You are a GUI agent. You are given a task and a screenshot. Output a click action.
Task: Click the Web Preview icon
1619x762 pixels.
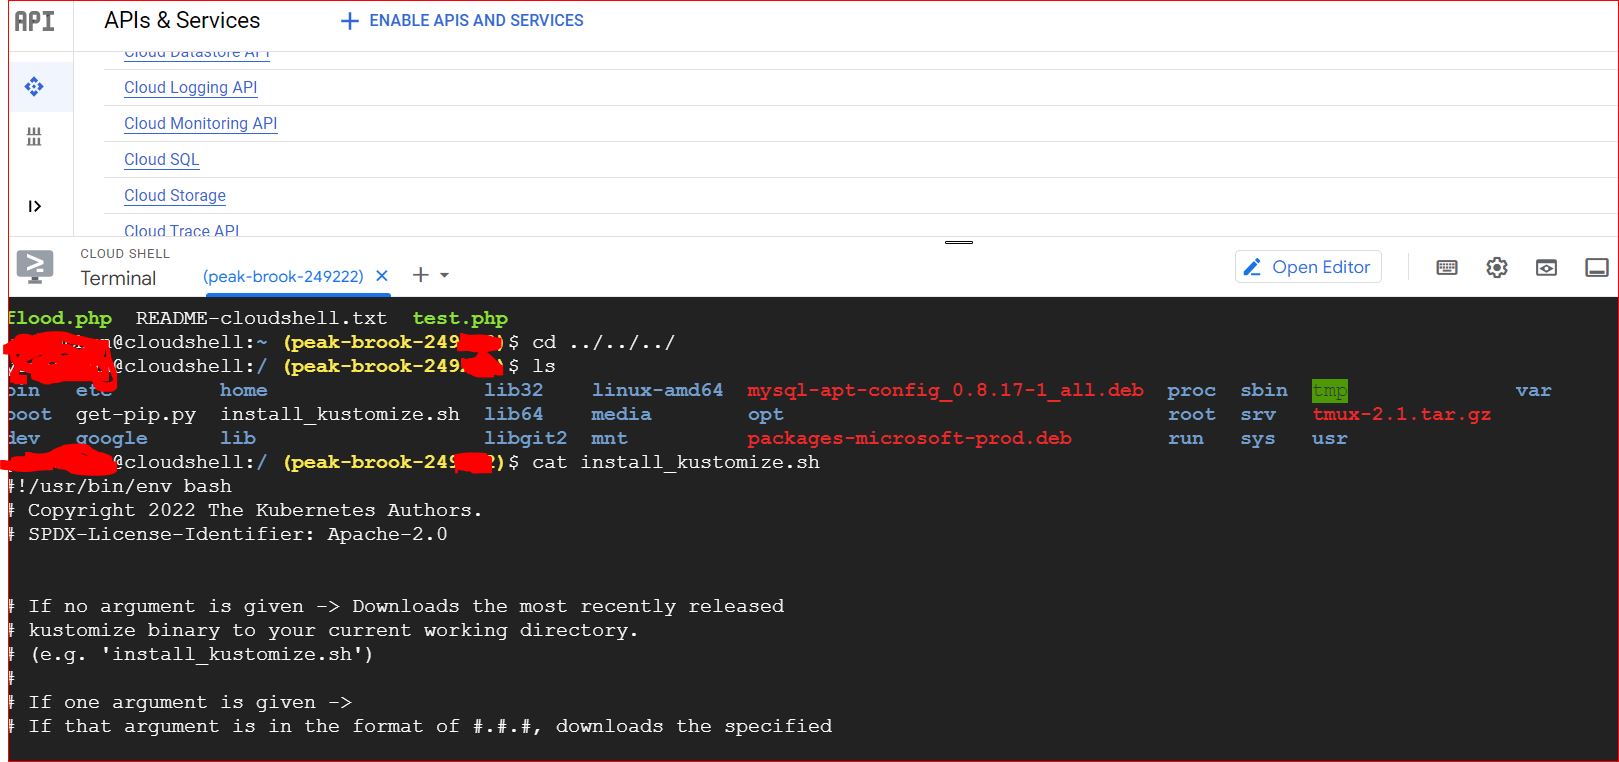[1547, 267]
